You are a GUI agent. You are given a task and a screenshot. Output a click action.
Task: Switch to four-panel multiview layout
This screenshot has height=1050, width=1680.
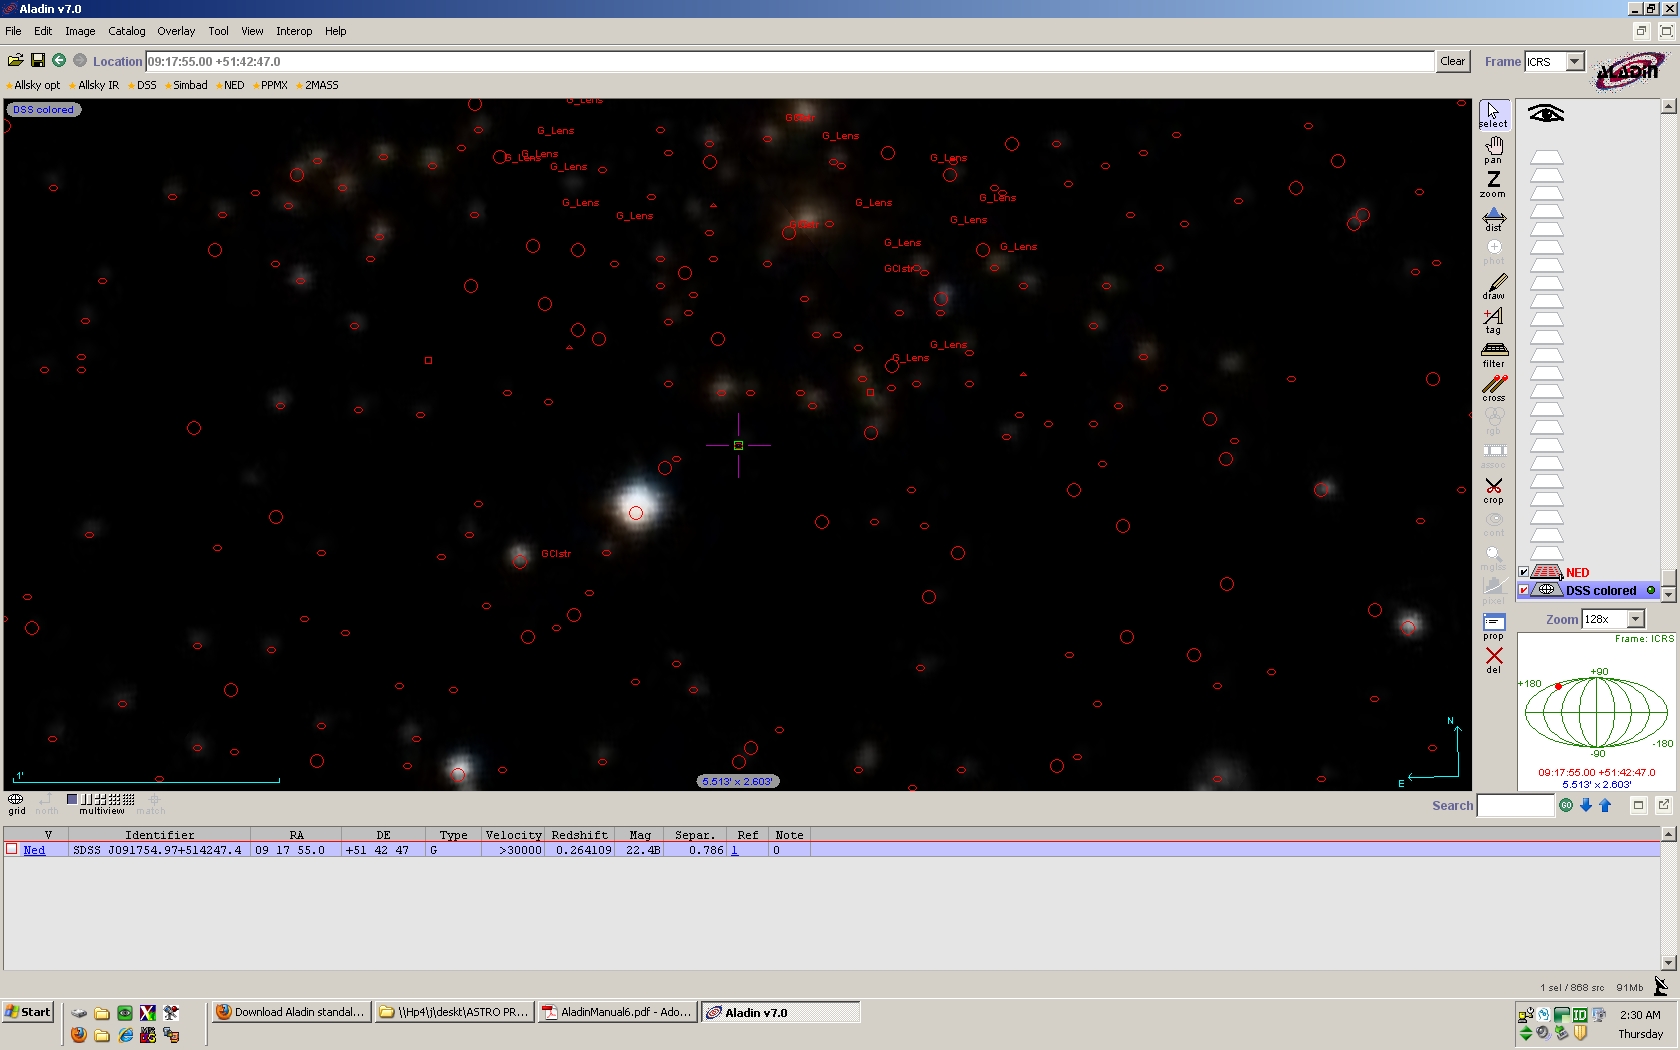pyautogui.click(x=99, y=799)
